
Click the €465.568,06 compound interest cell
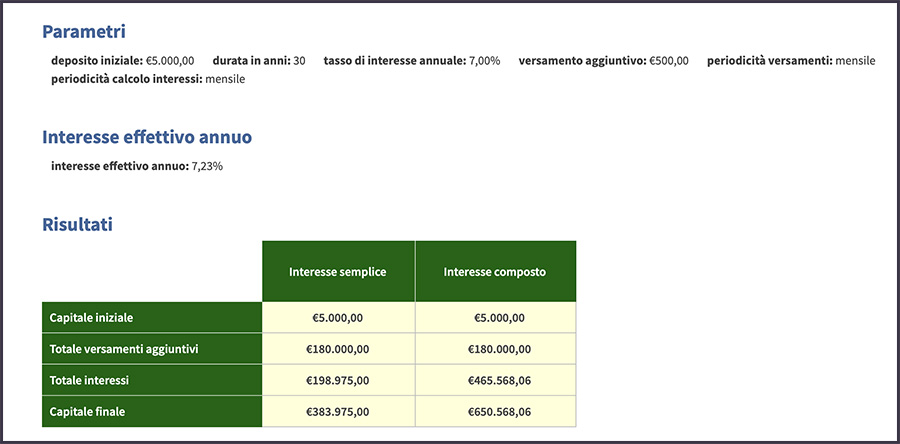pos(495,380)
